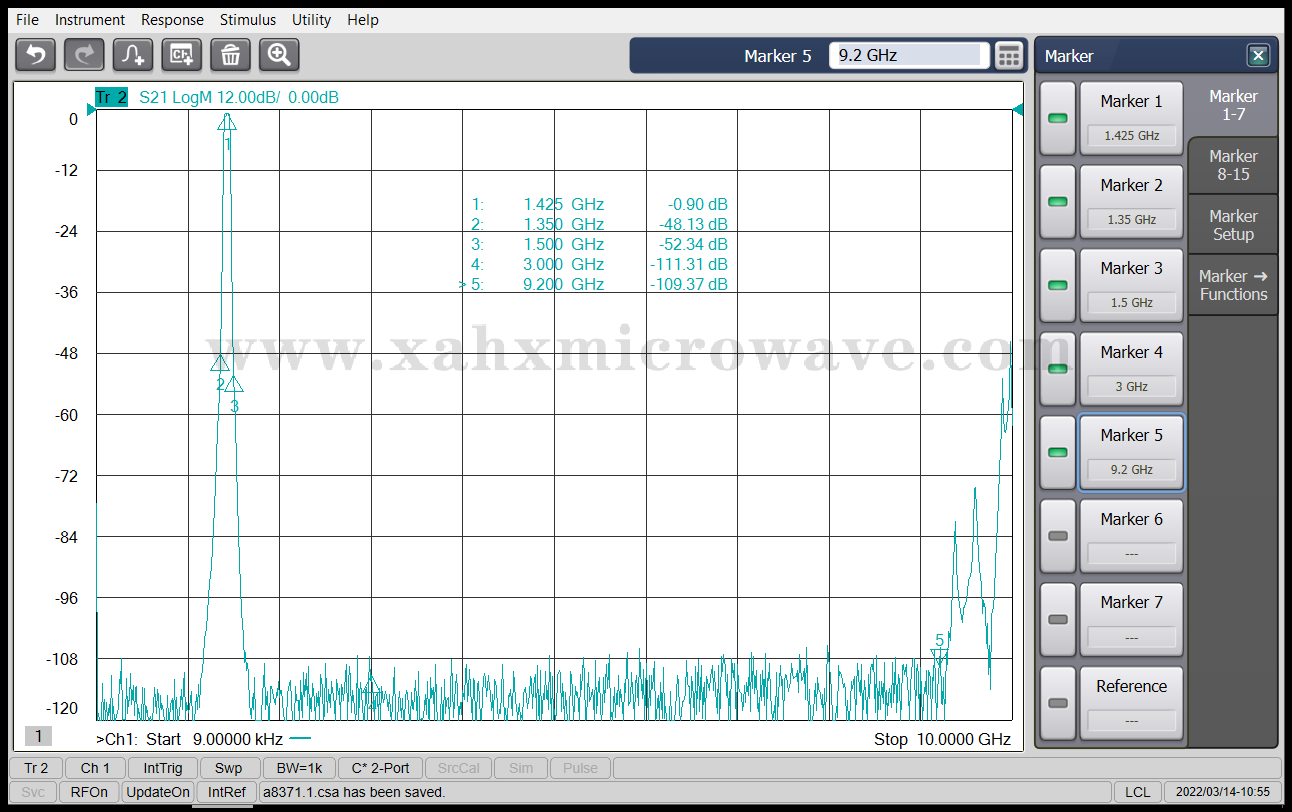Click the Svc status bar button
1292x812 pixels.
pyautogui.click(x=33, y=792)
